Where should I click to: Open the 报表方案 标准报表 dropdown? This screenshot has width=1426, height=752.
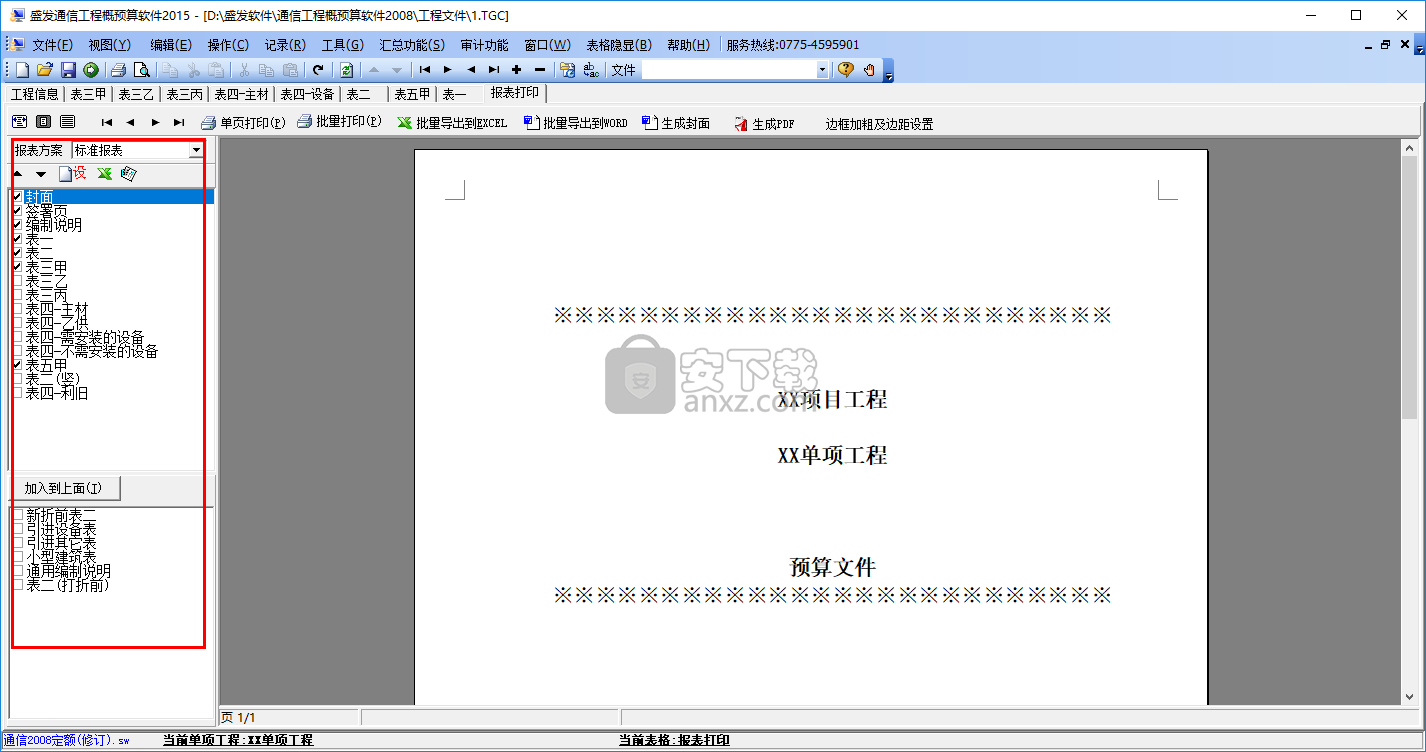pos(196,150)
